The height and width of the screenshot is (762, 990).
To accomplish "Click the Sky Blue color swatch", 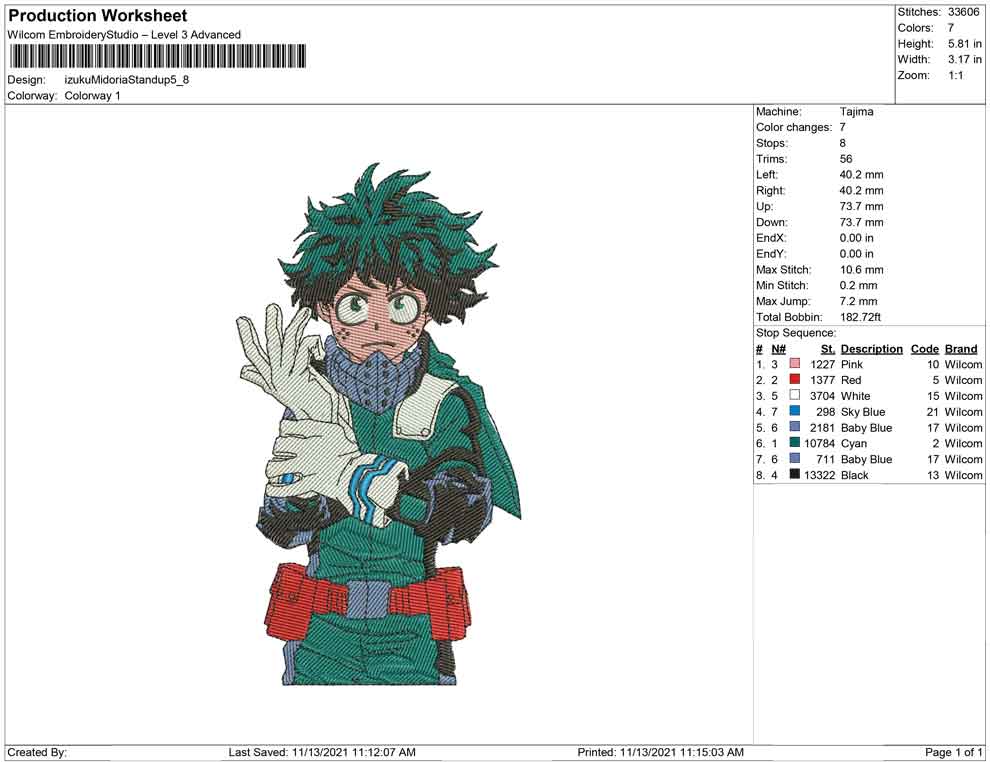I will point(794,411).
